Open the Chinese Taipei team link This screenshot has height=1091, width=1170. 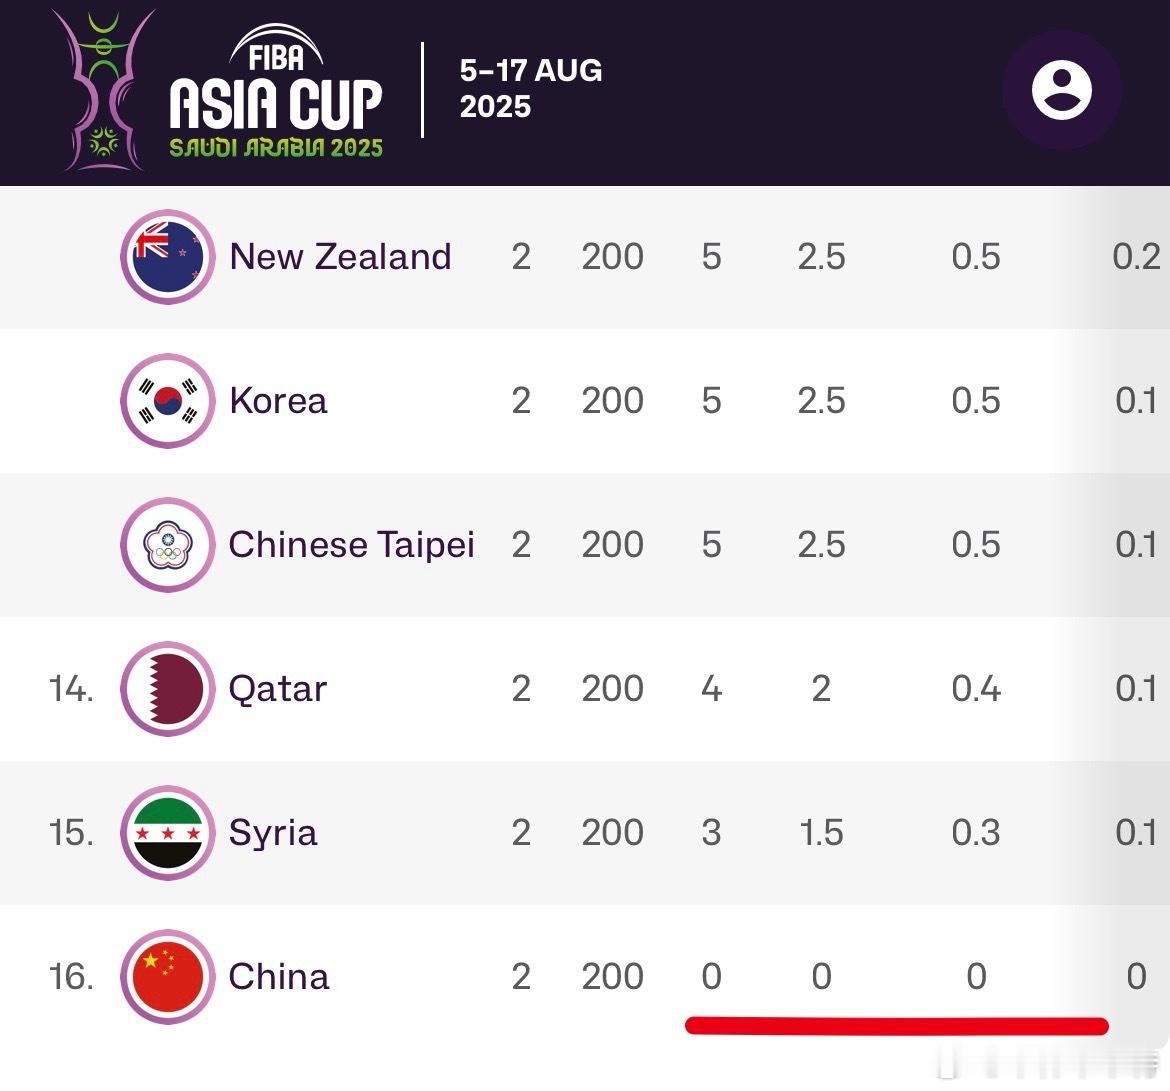[x=351, y=545]
